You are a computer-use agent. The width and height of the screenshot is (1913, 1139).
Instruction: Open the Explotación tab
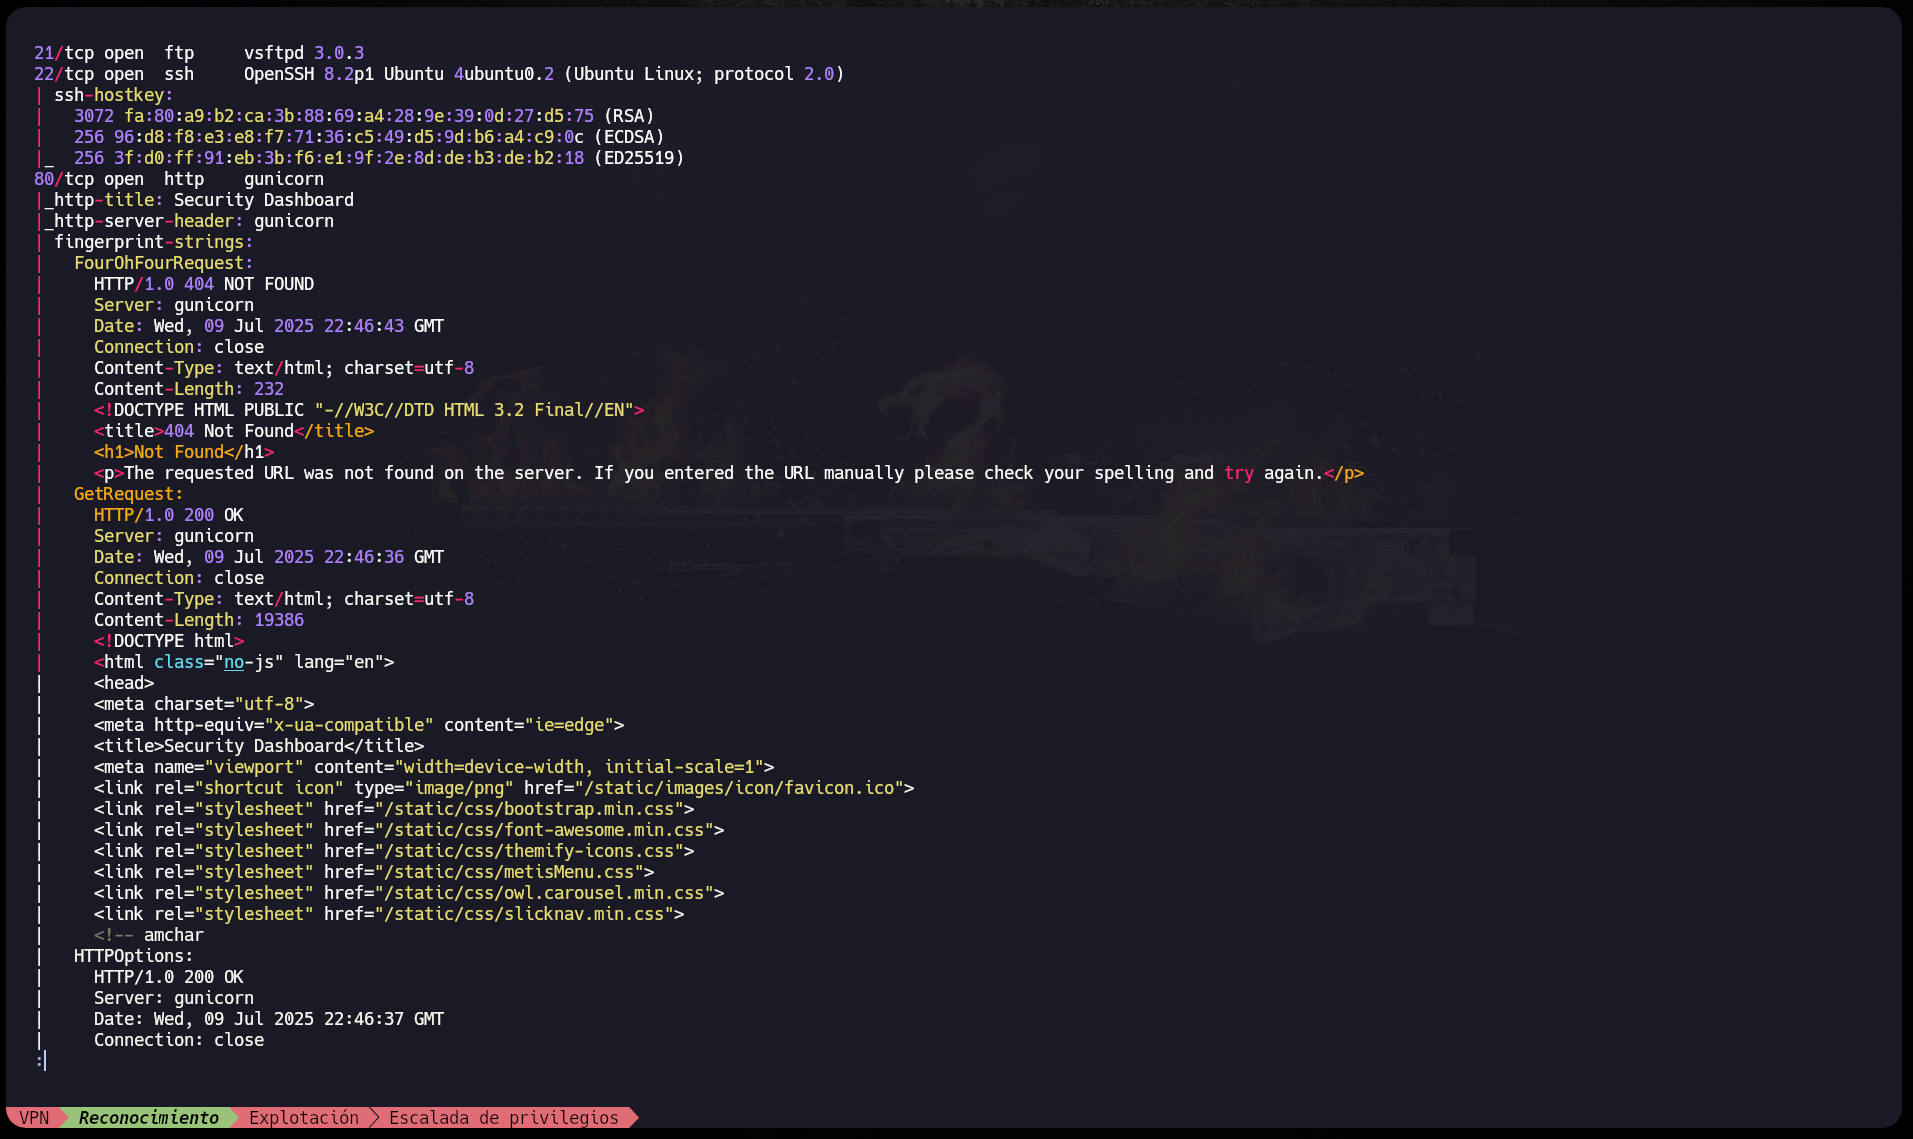303,1117
